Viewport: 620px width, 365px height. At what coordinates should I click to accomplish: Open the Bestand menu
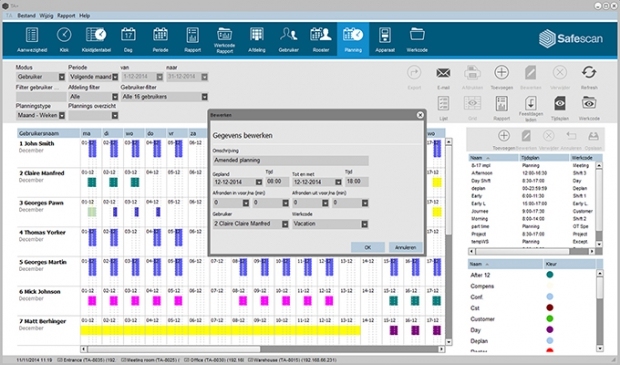pos(26,16)
